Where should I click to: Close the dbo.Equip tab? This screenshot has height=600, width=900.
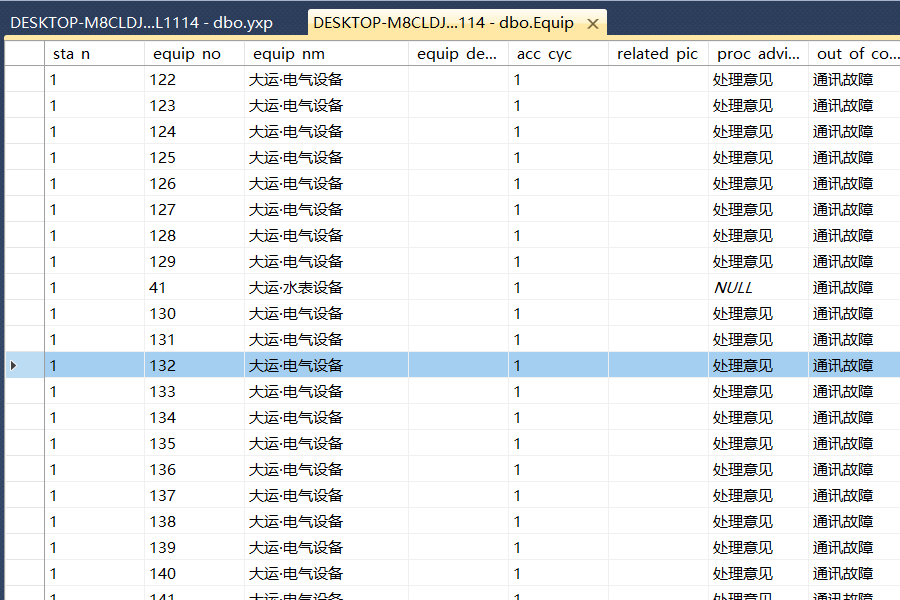coord(593,24)
